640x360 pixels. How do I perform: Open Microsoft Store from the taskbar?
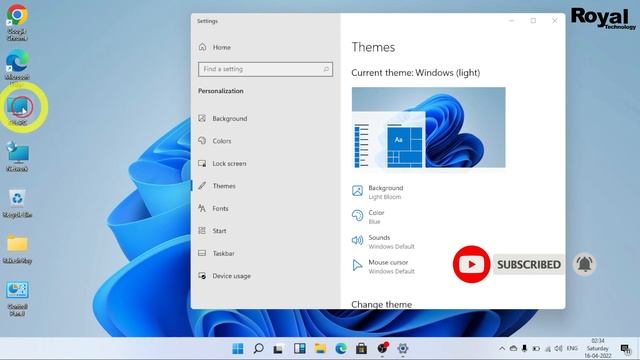point(361,349)
